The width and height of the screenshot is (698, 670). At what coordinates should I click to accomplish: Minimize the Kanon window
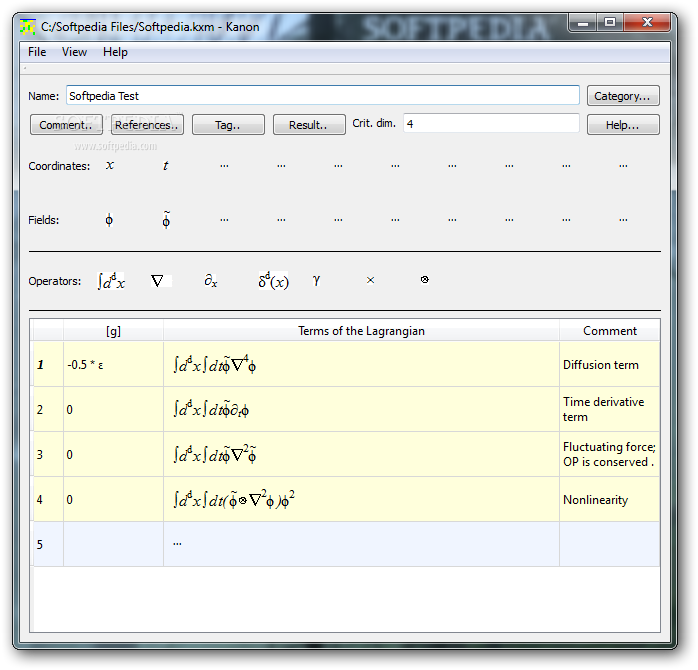pos(583,23)
